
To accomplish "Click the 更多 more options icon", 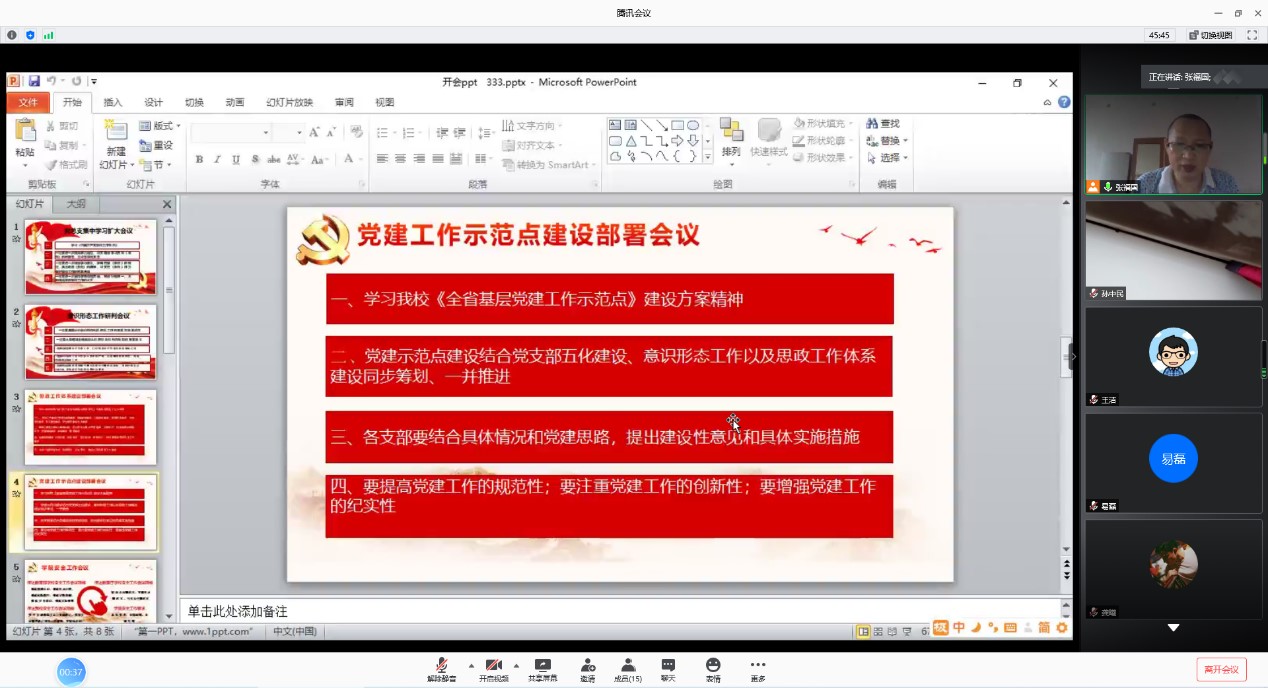I will pos(758,667).
